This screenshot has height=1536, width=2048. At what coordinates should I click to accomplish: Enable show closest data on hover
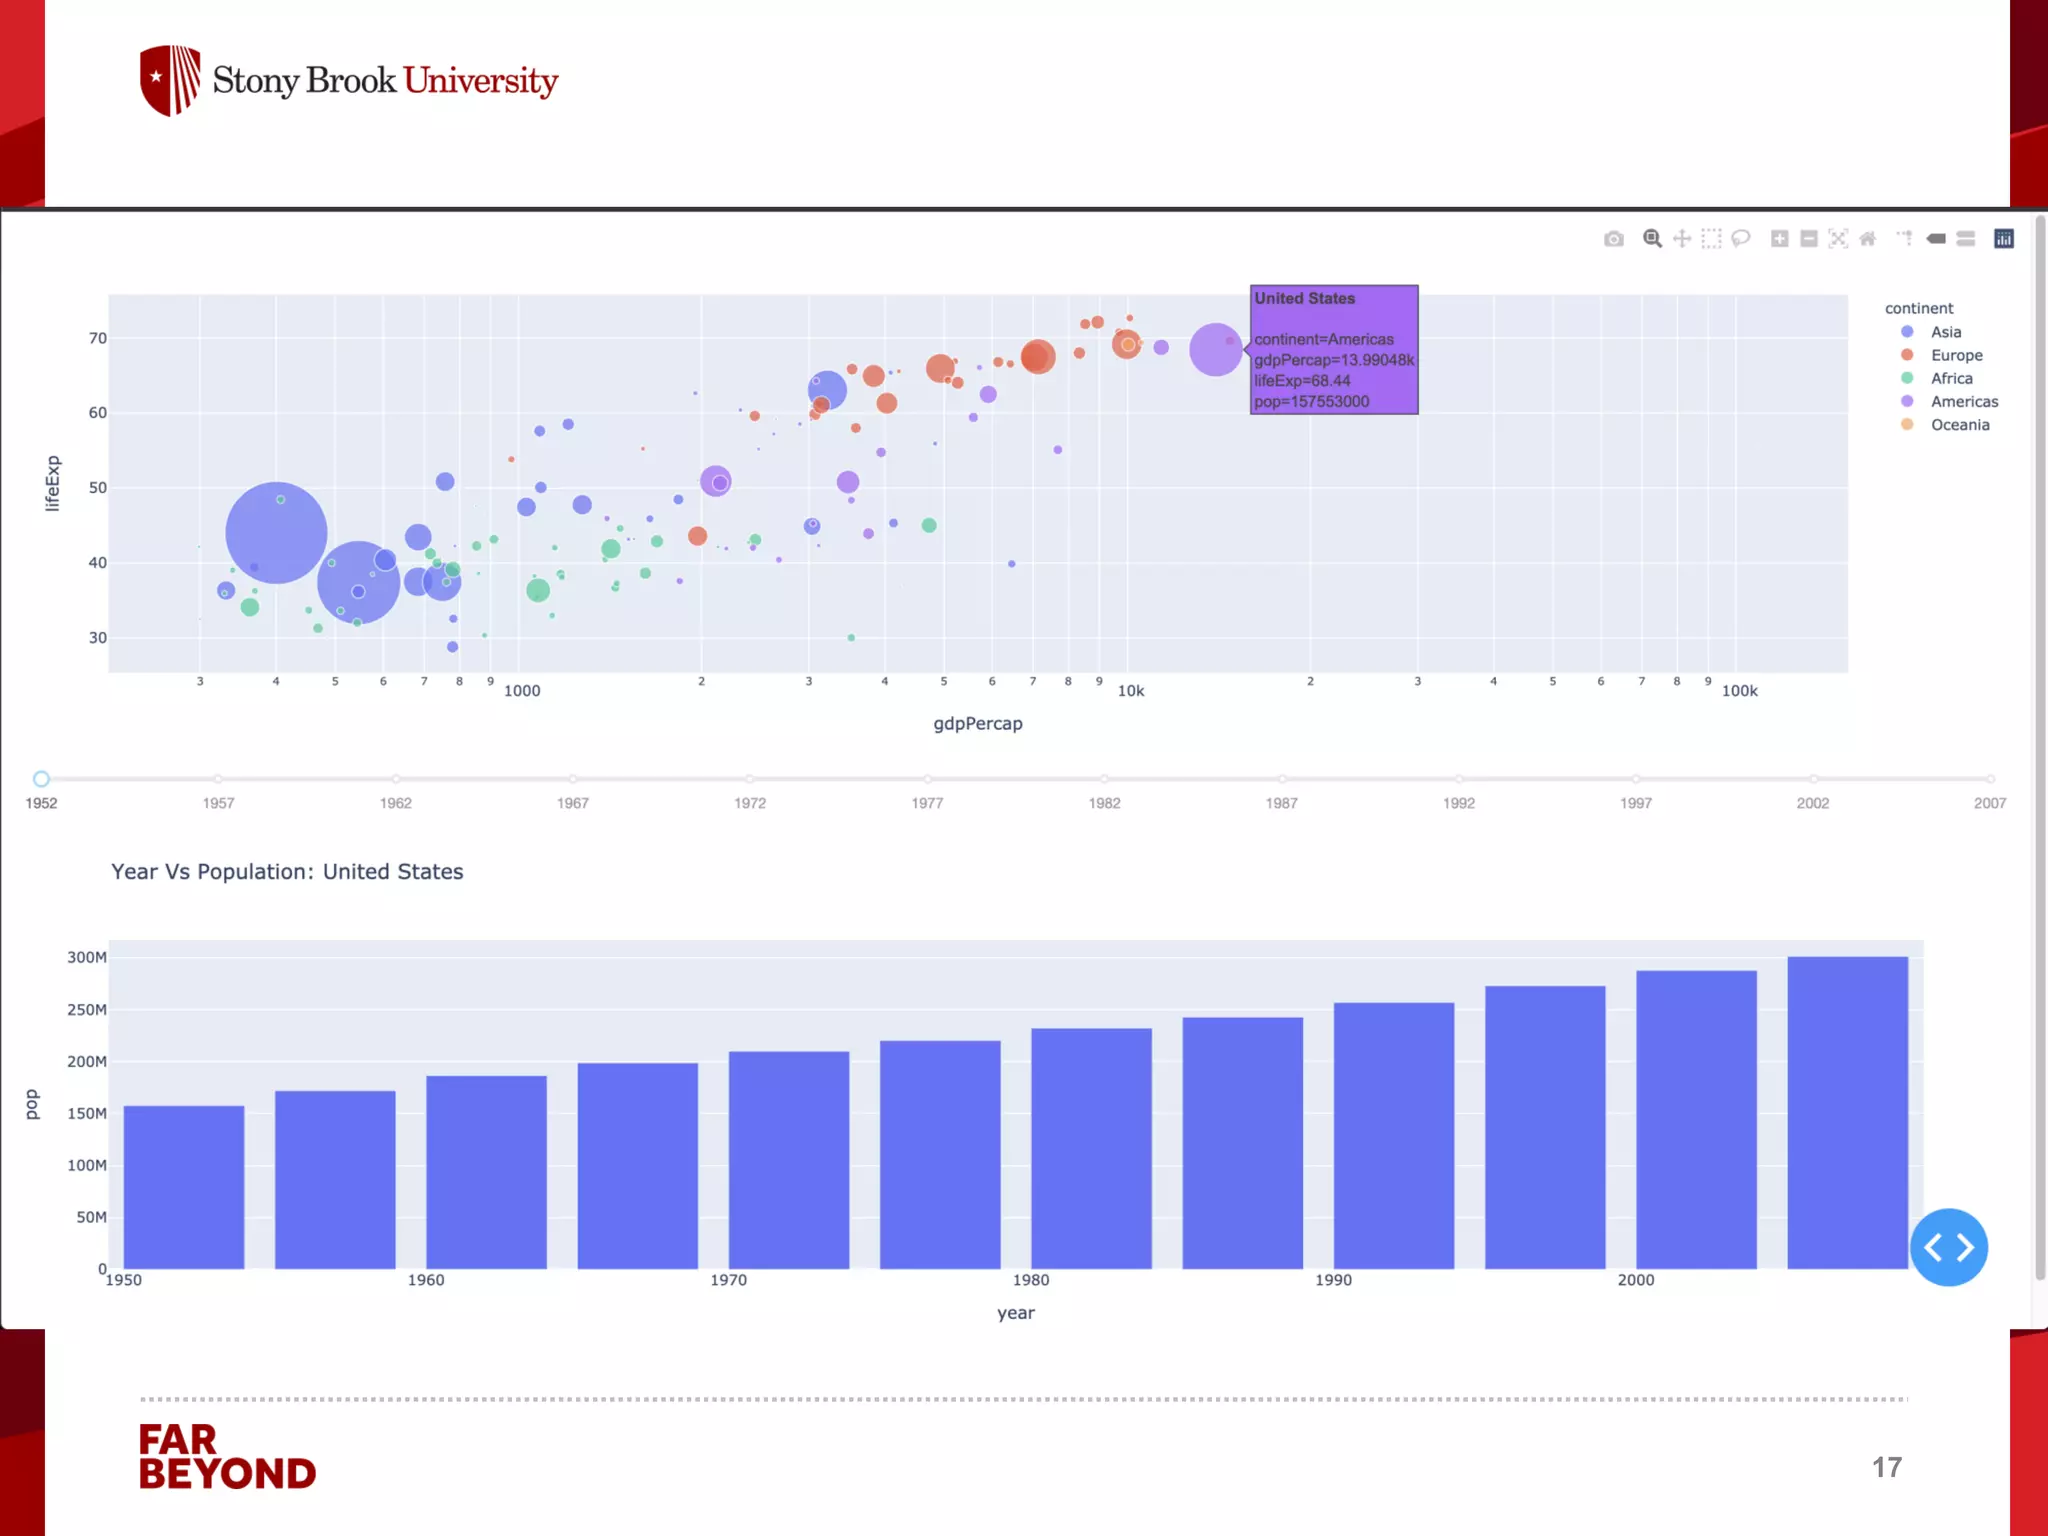click(x=1936, y=239)
